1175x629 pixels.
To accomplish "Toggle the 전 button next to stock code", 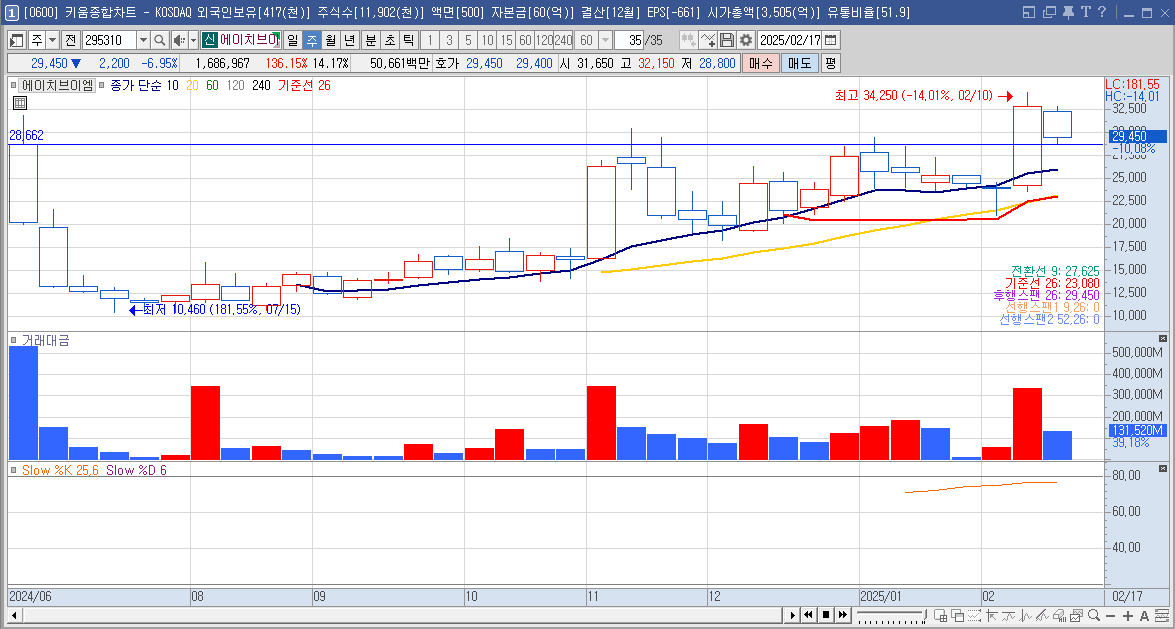I will pyautogui.click(x=71, y=40).
